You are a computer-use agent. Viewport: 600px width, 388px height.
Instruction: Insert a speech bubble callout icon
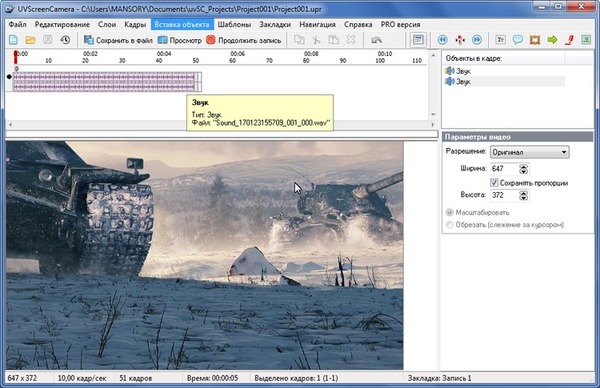point(517,40)
